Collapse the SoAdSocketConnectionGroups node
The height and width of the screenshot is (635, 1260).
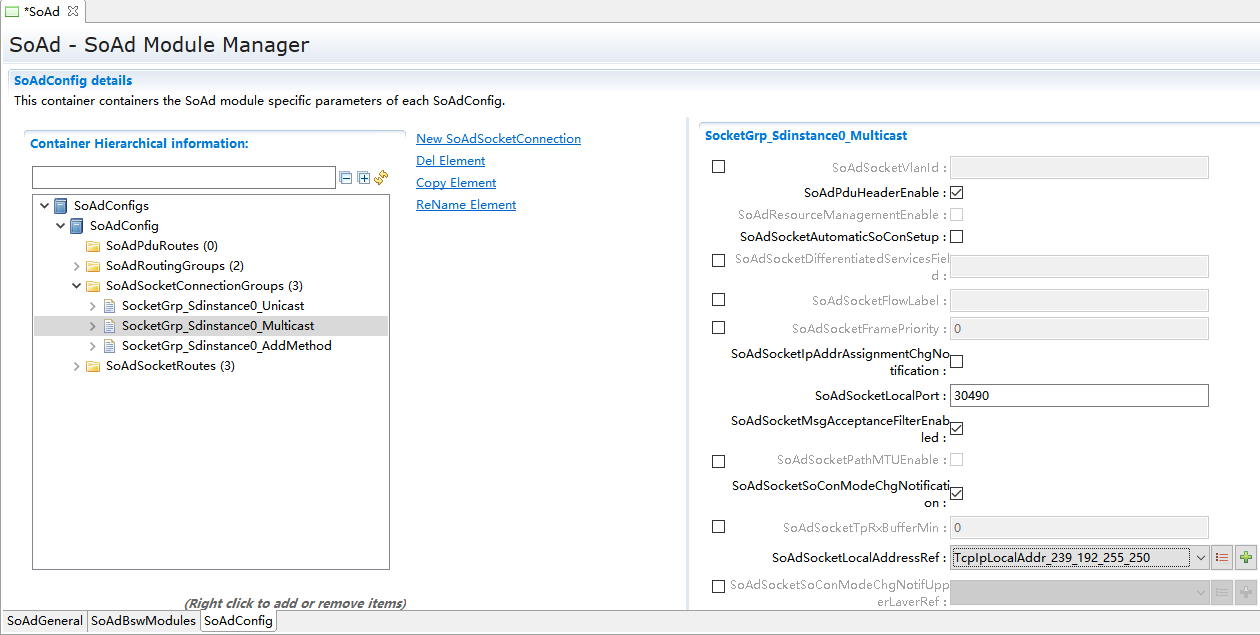point(77,286)
